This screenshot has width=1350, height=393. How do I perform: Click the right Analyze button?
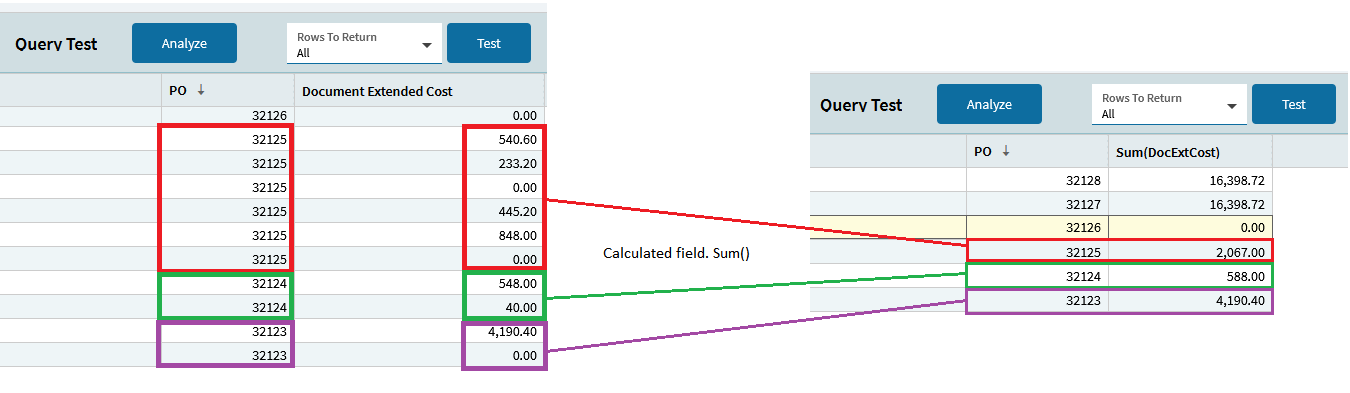point(989,104)
